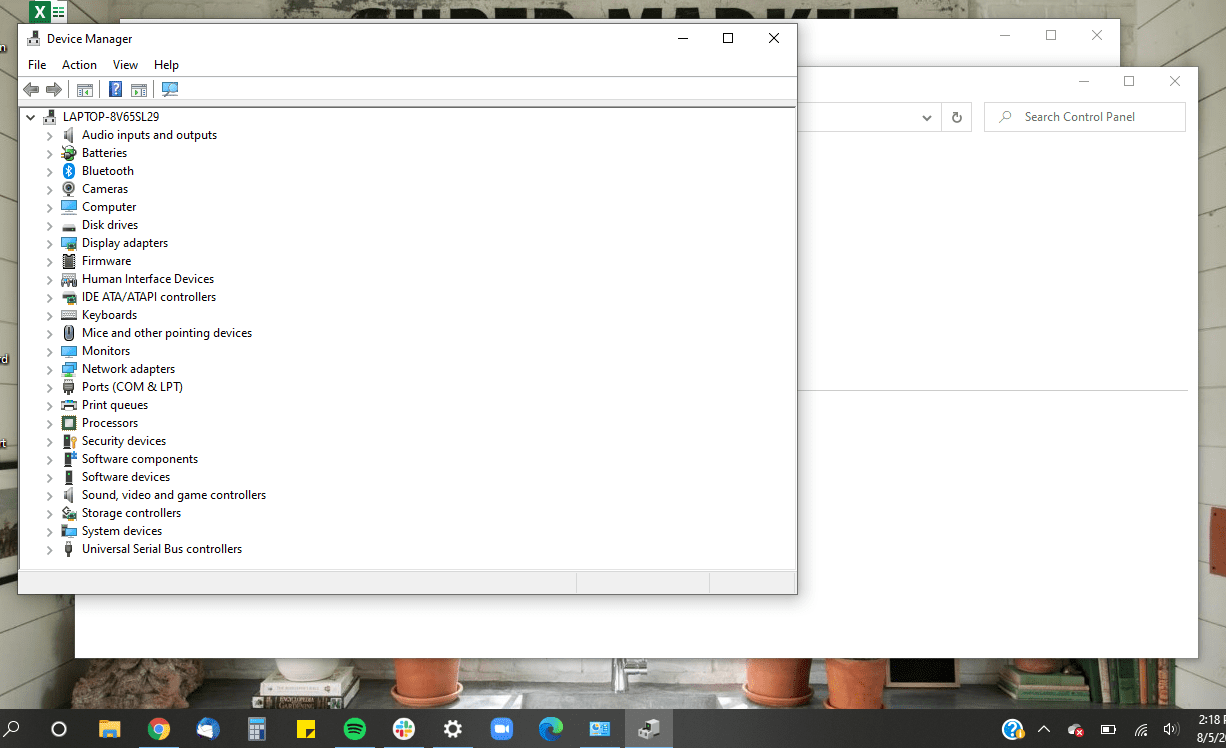Click the Properties toolbar icon
Image resolution: width=1226 pixels, height=748 pixels.
point(139,89)
